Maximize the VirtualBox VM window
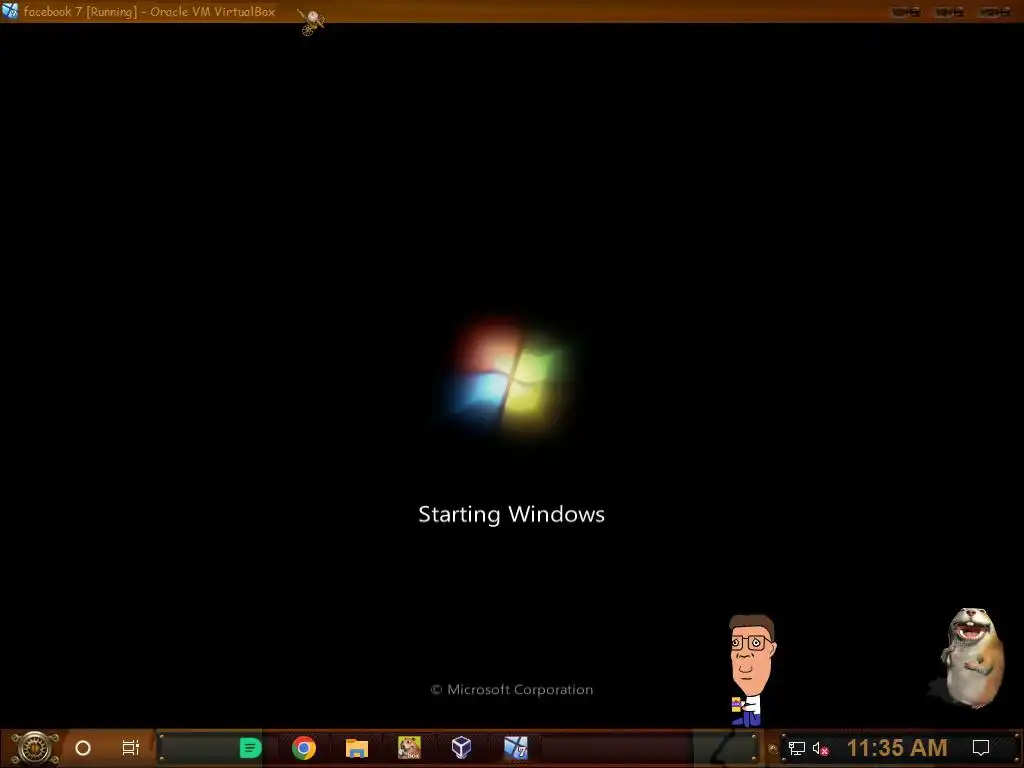The image size is (1024, 768). (950, 12)
